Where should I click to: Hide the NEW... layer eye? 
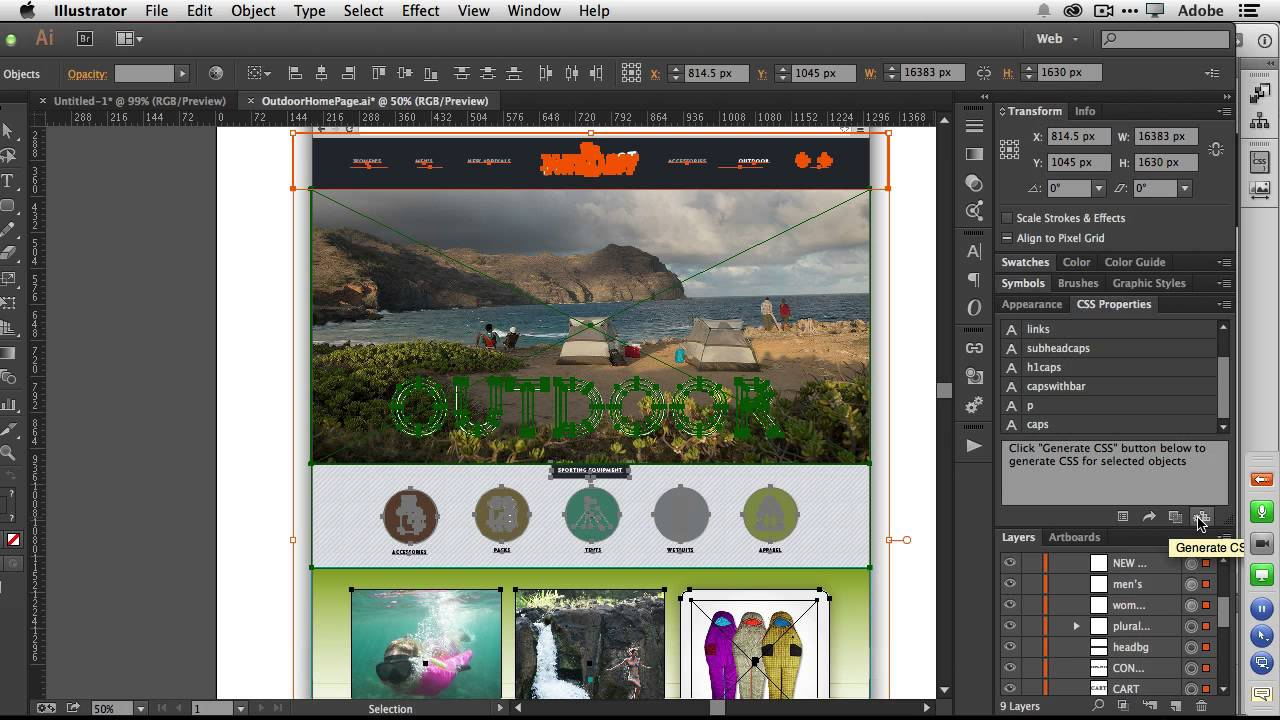pyautogui.click(x=1010, y=563)
